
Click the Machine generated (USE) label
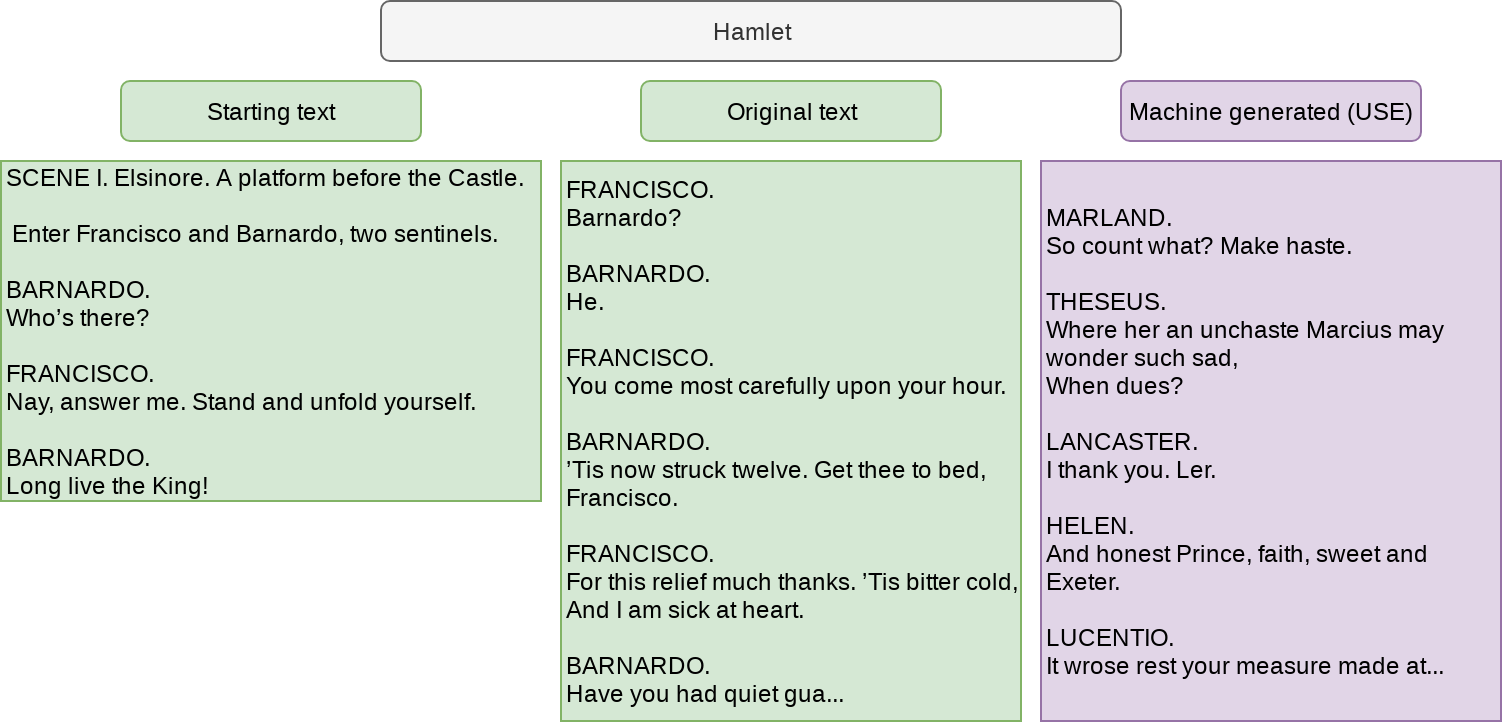tap(1270, 112)
